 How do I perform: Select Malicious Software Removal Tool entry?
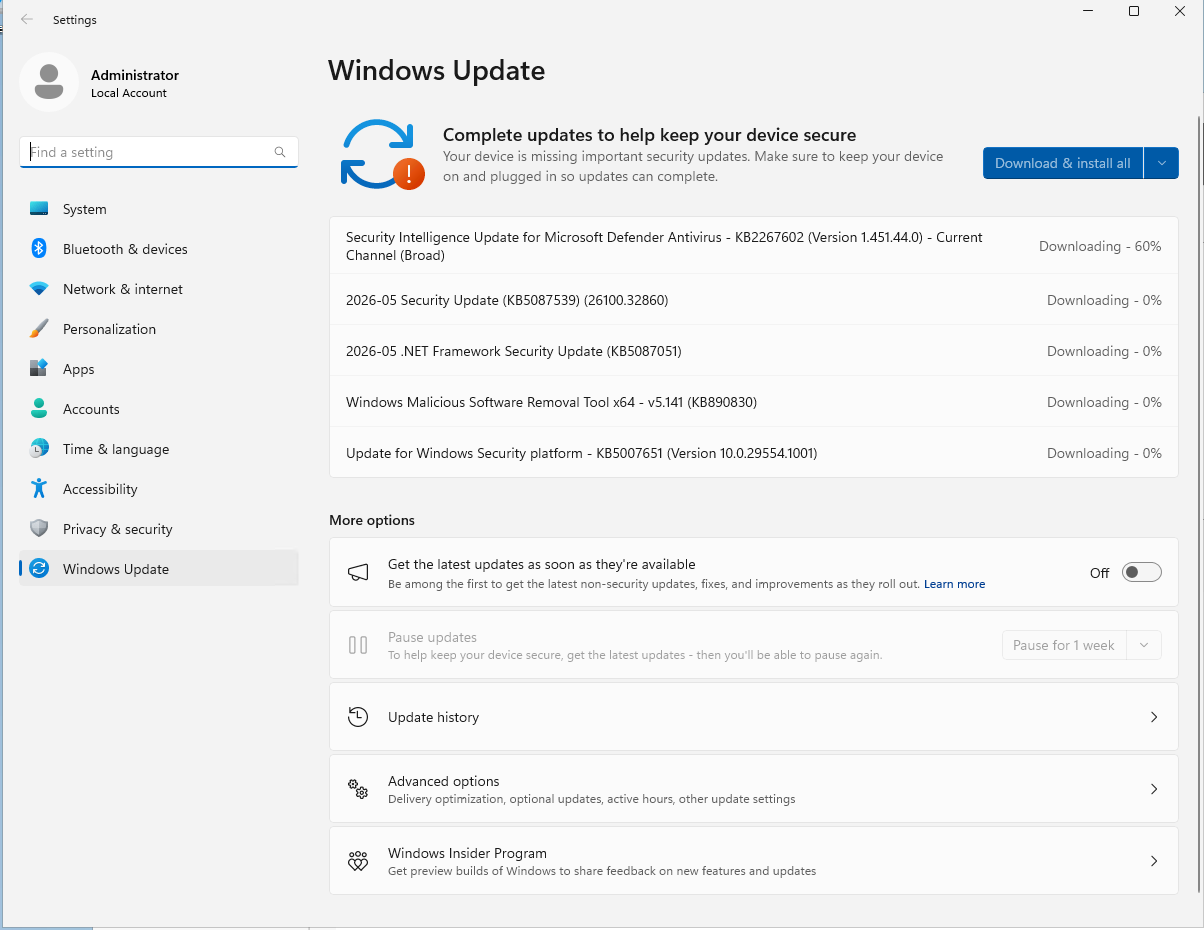tap(754, 402)
